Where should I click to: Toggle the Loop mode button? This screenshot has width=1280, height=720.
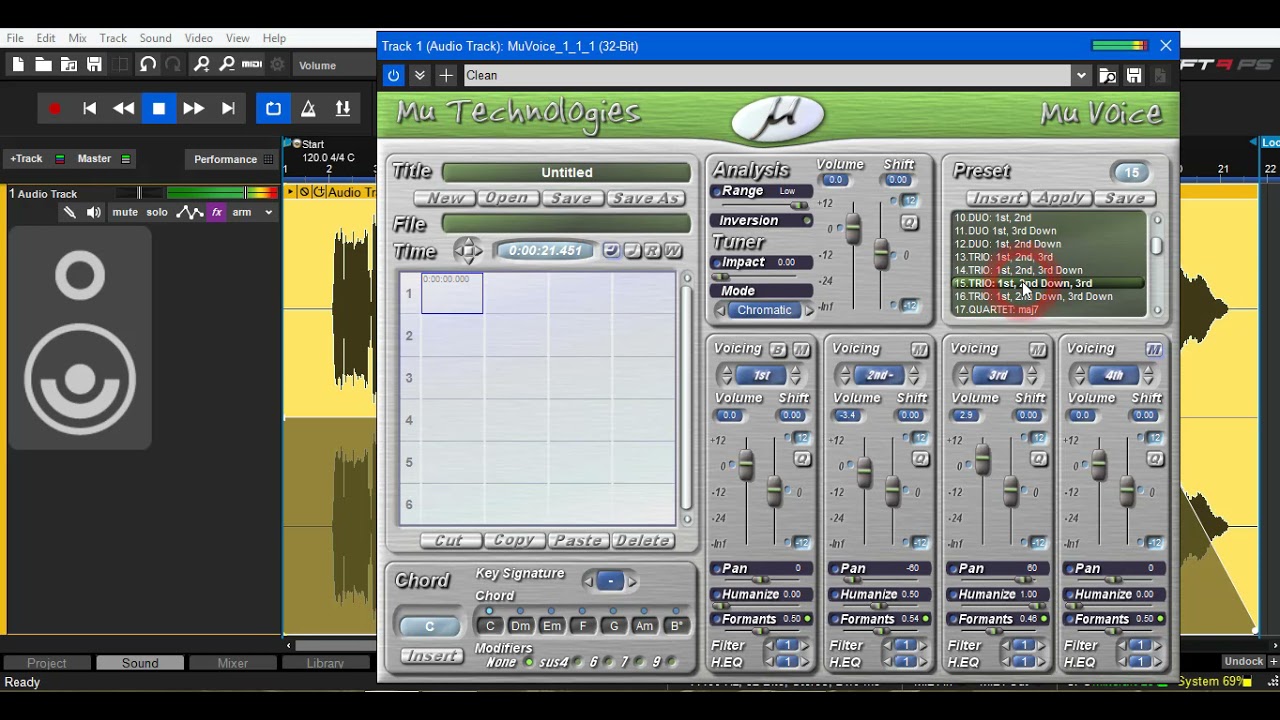click(x=274, y=108)
